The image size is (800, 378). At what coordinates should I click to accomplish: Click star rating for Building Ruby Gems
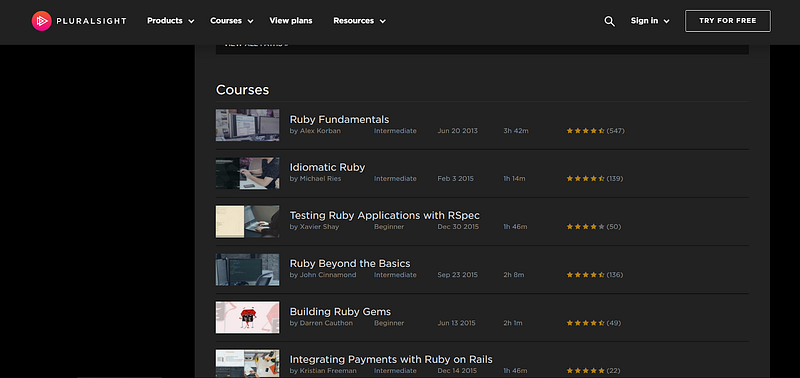coord(585,323)
